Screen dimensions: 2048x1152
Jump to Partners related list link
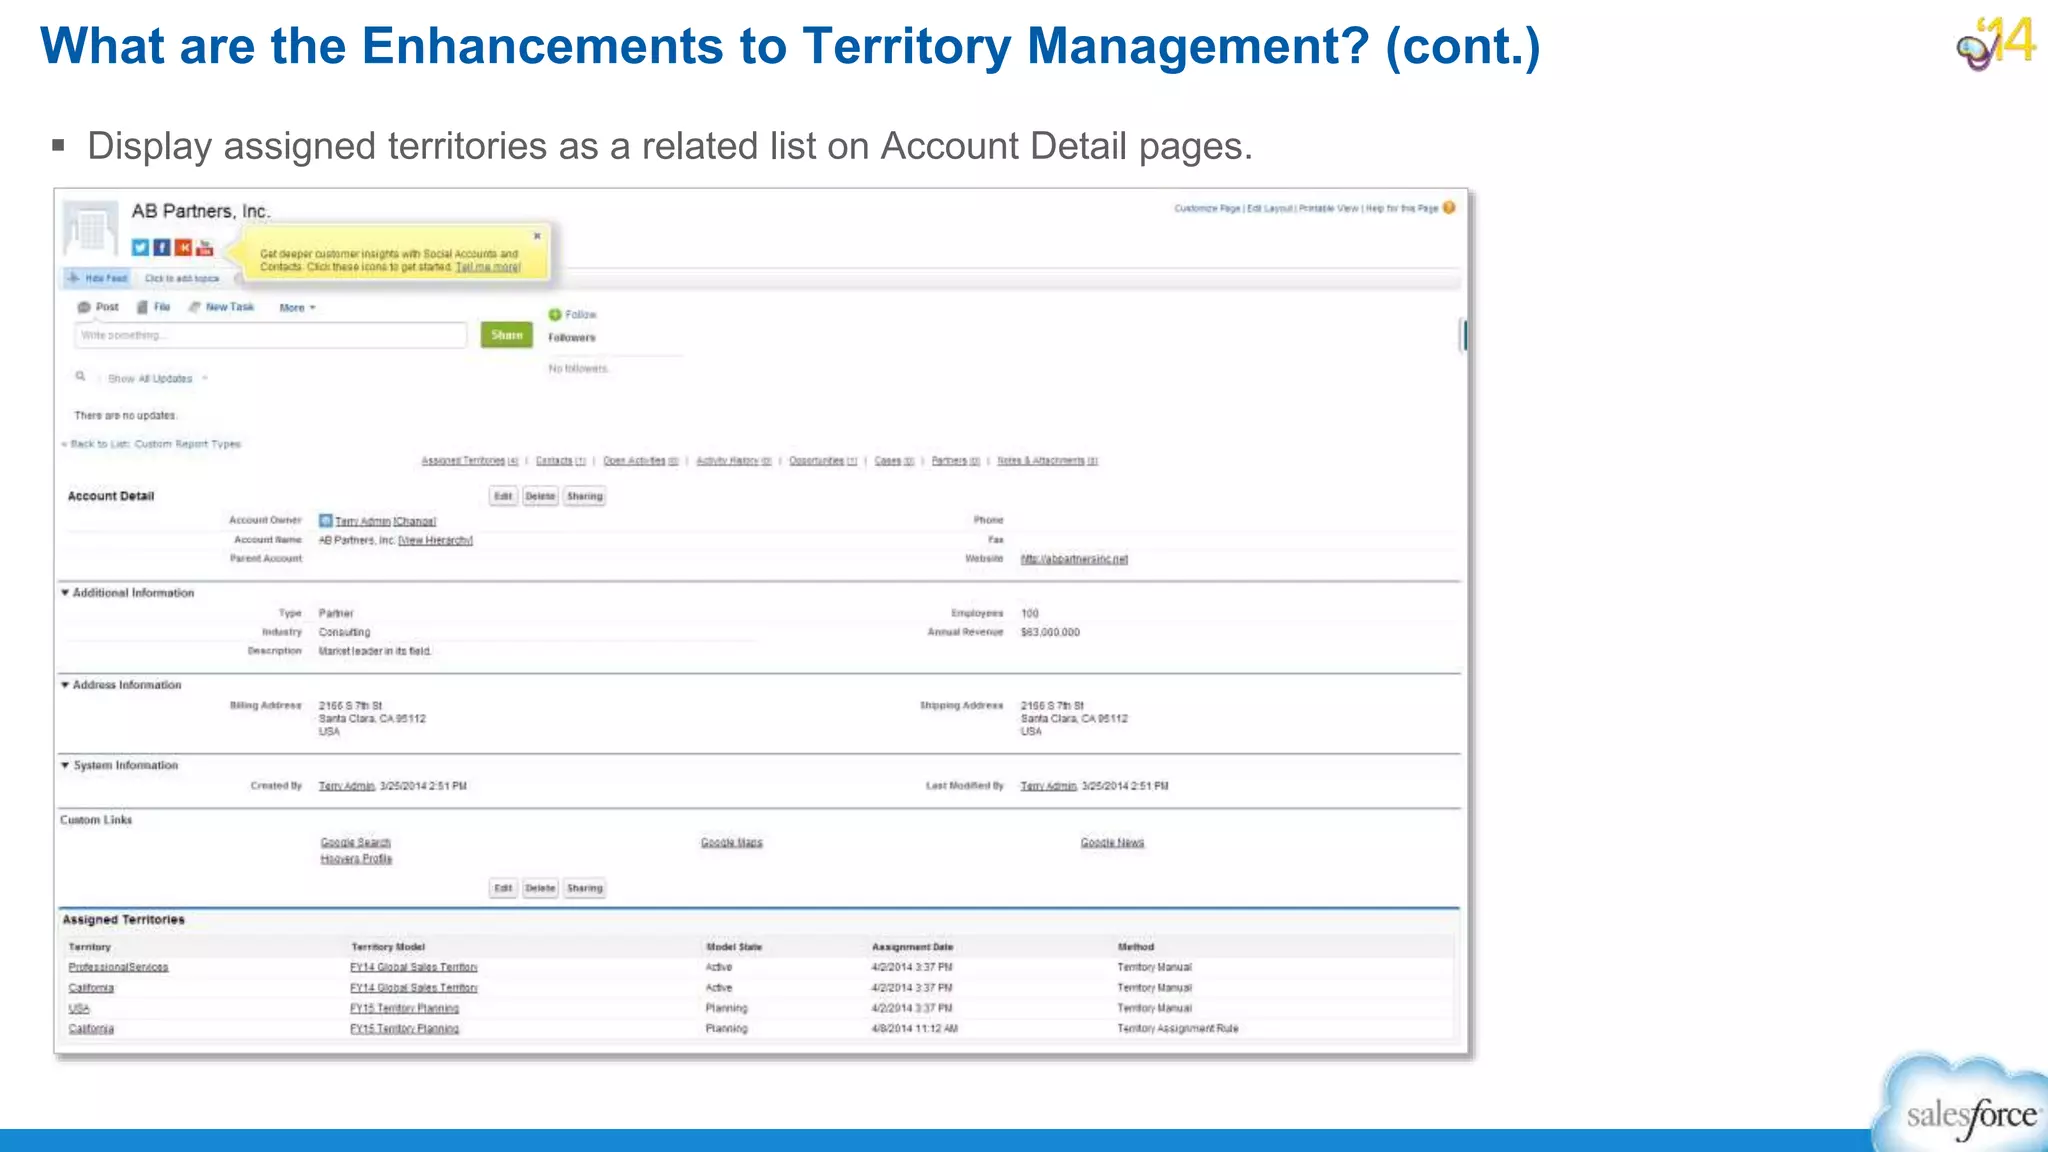coord(956,461)
